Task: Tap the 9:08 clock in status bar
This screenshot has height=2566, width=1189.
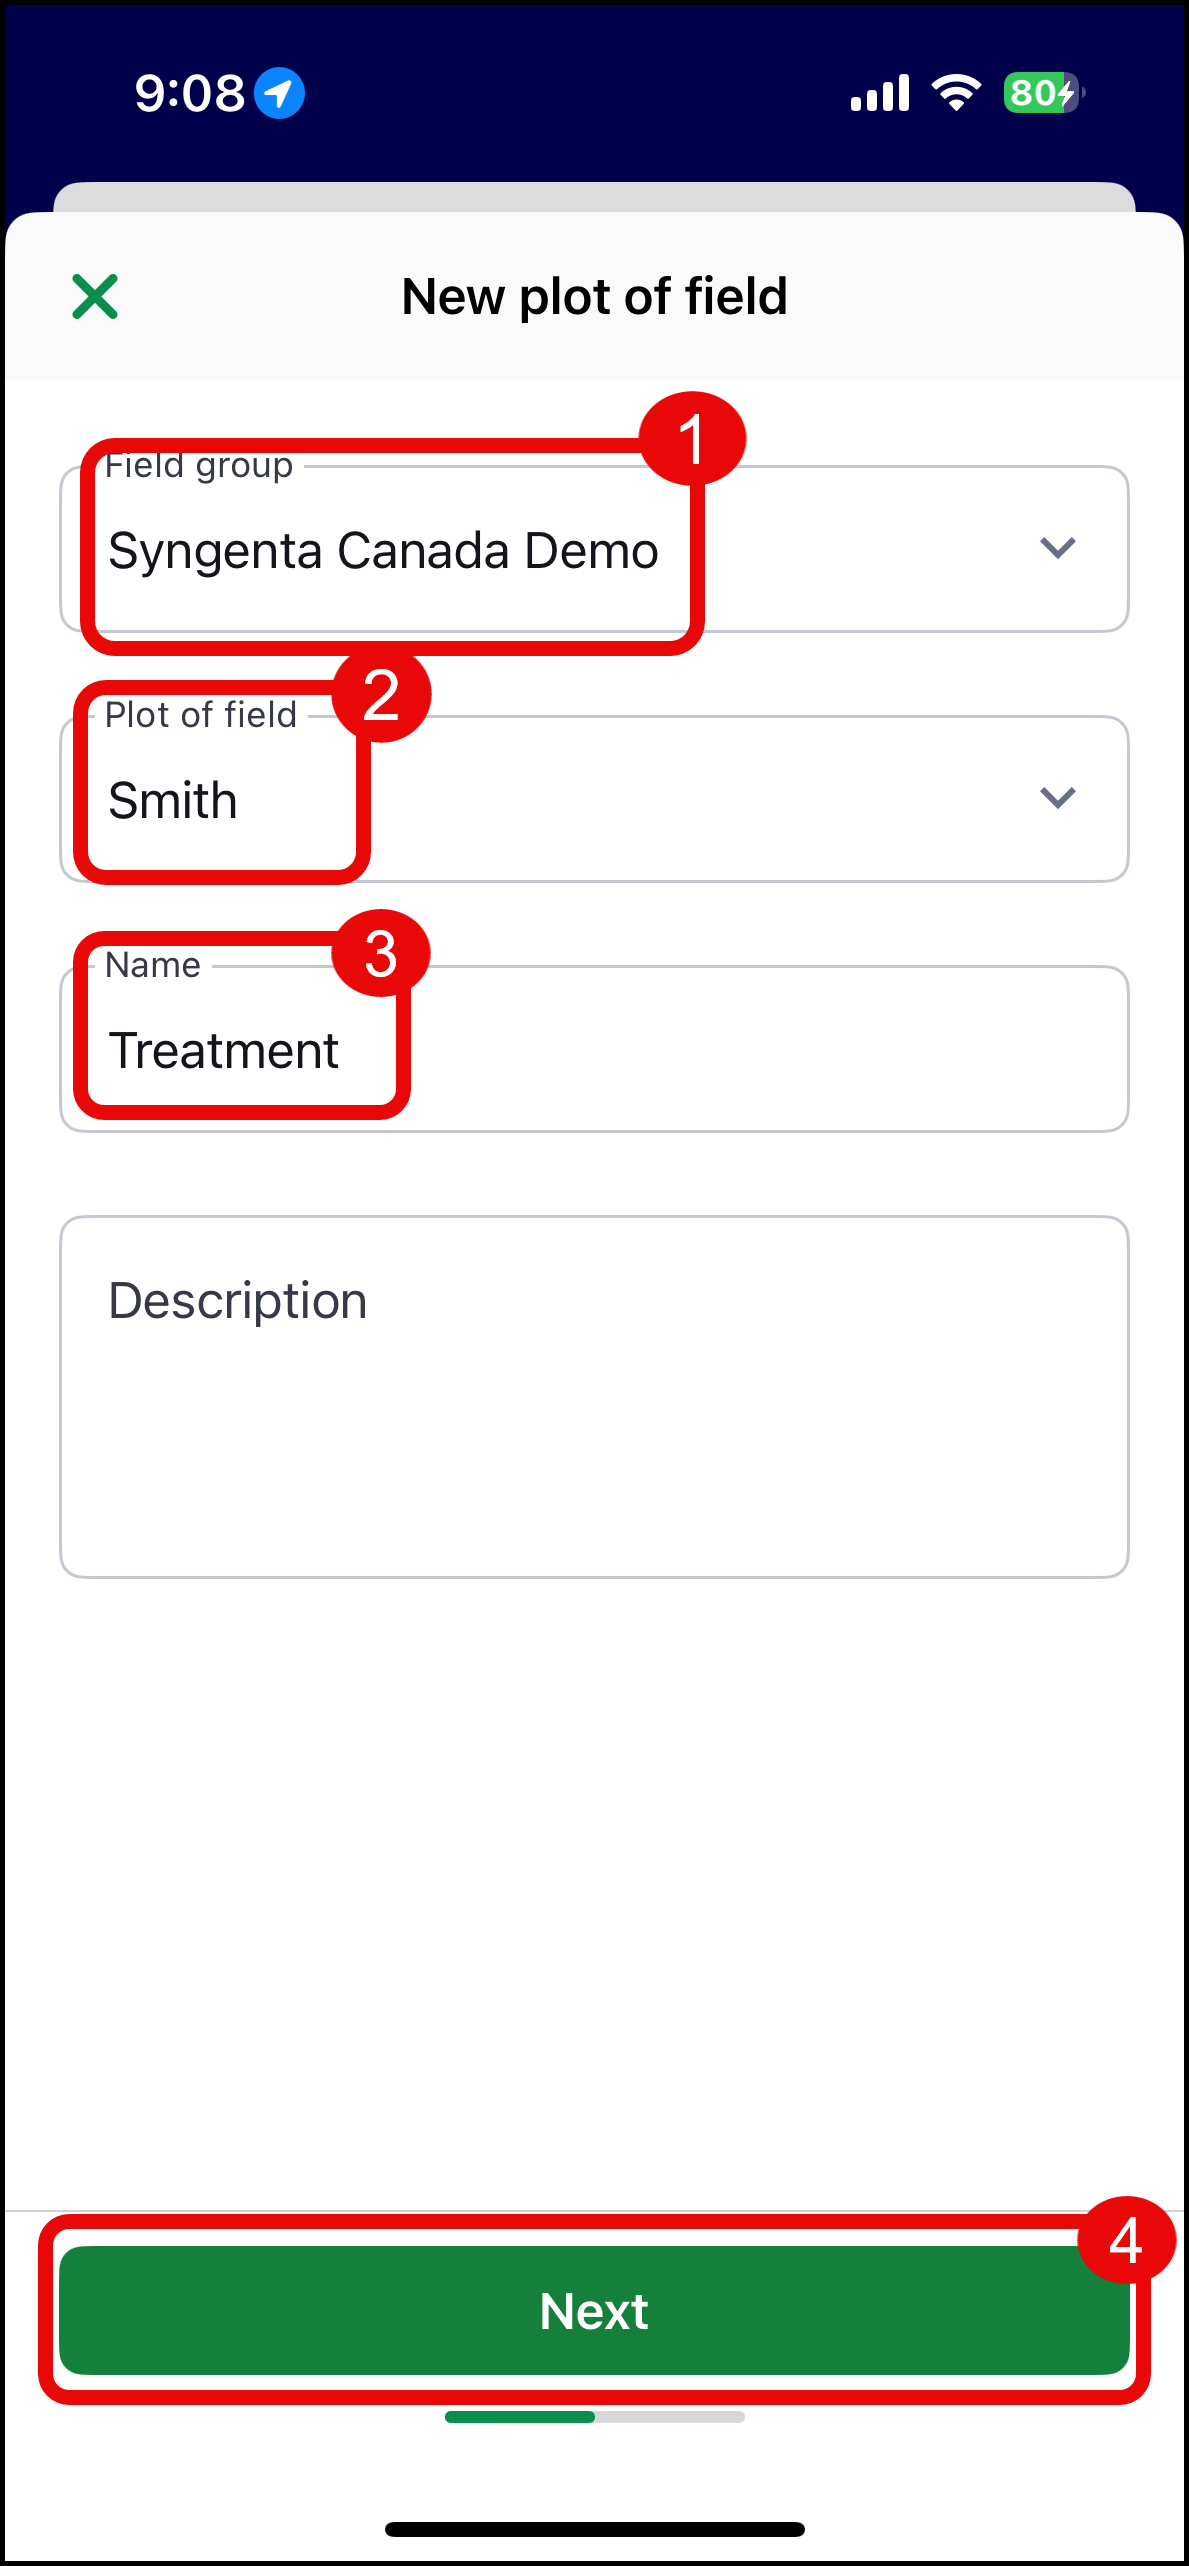Action: [x=189, y=93]
